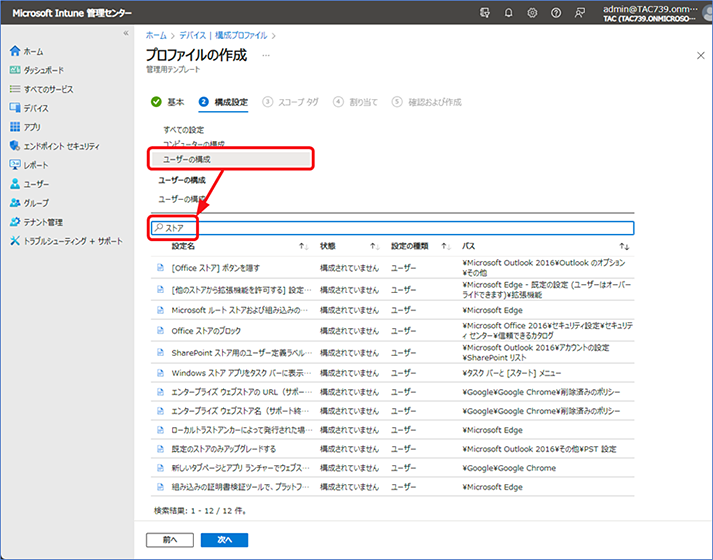The width and height of the screenshot is (713, 560).
Task: Open setting [他のストアから拡張機能を許可する]
Action: coord(241,290)
